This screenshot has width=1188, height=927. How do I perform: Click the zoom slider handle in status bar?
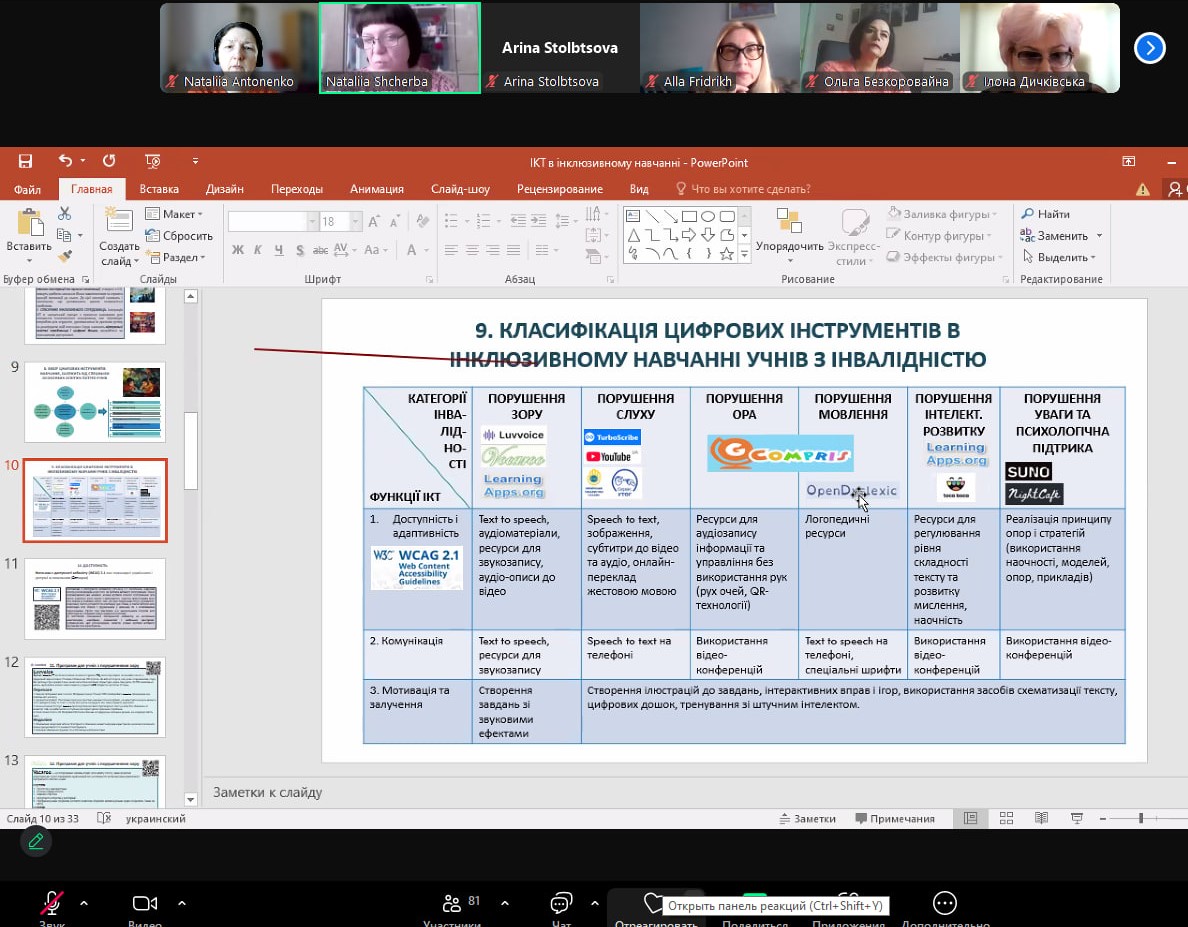tap(1140, 818)
